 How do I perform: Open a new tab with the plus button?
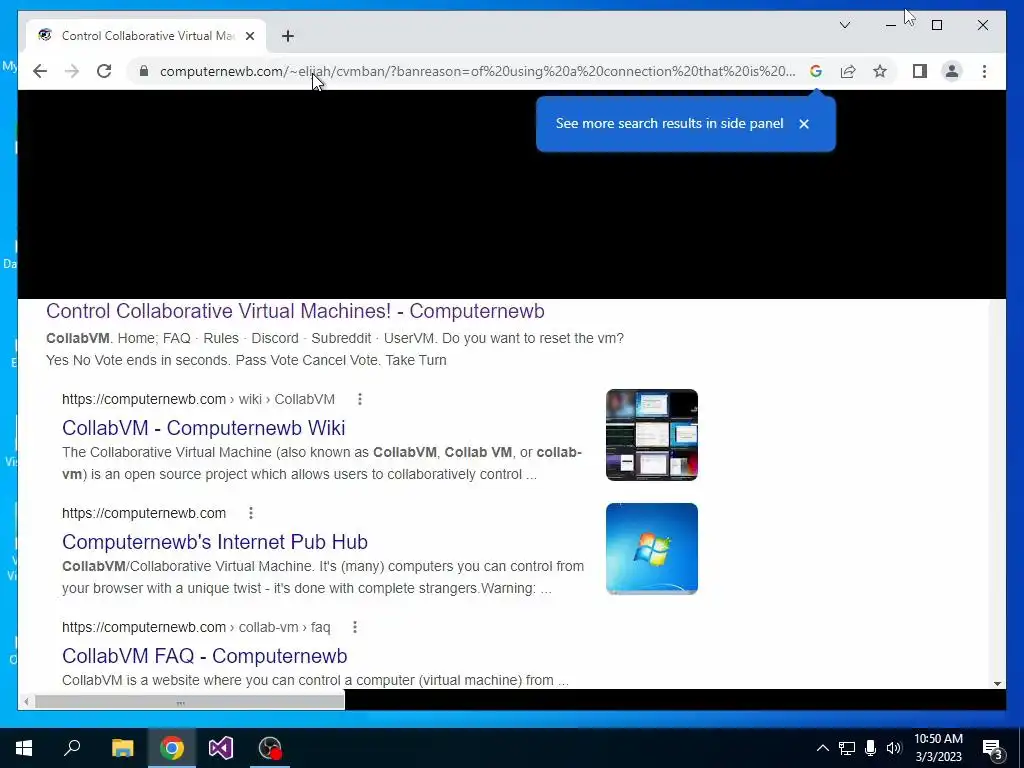288,36
